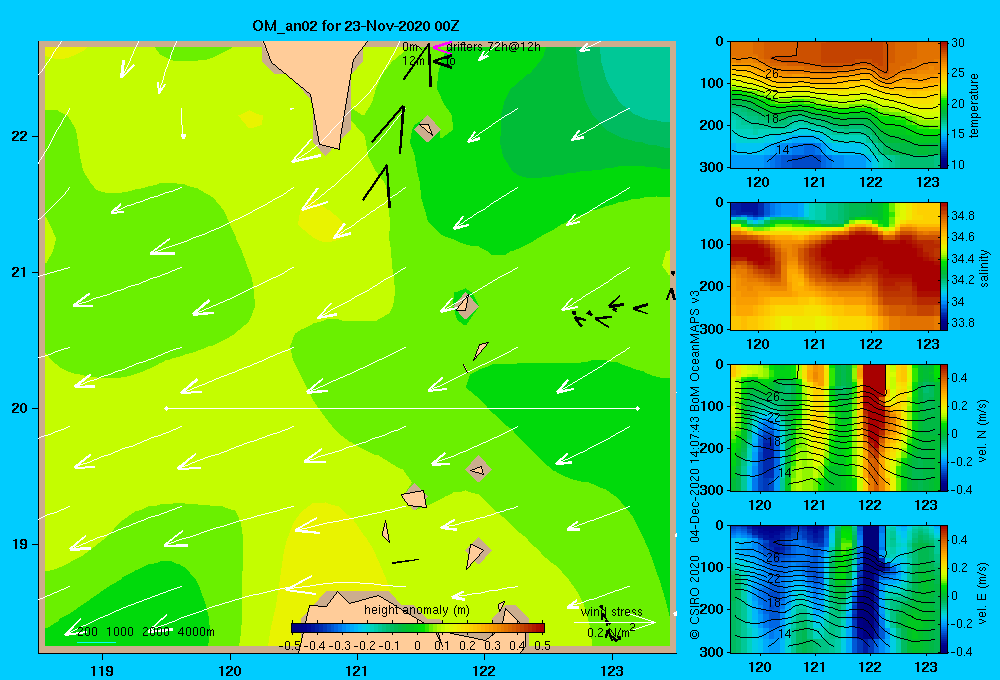Click the vel. E color scale bar

tap(944, 589)
